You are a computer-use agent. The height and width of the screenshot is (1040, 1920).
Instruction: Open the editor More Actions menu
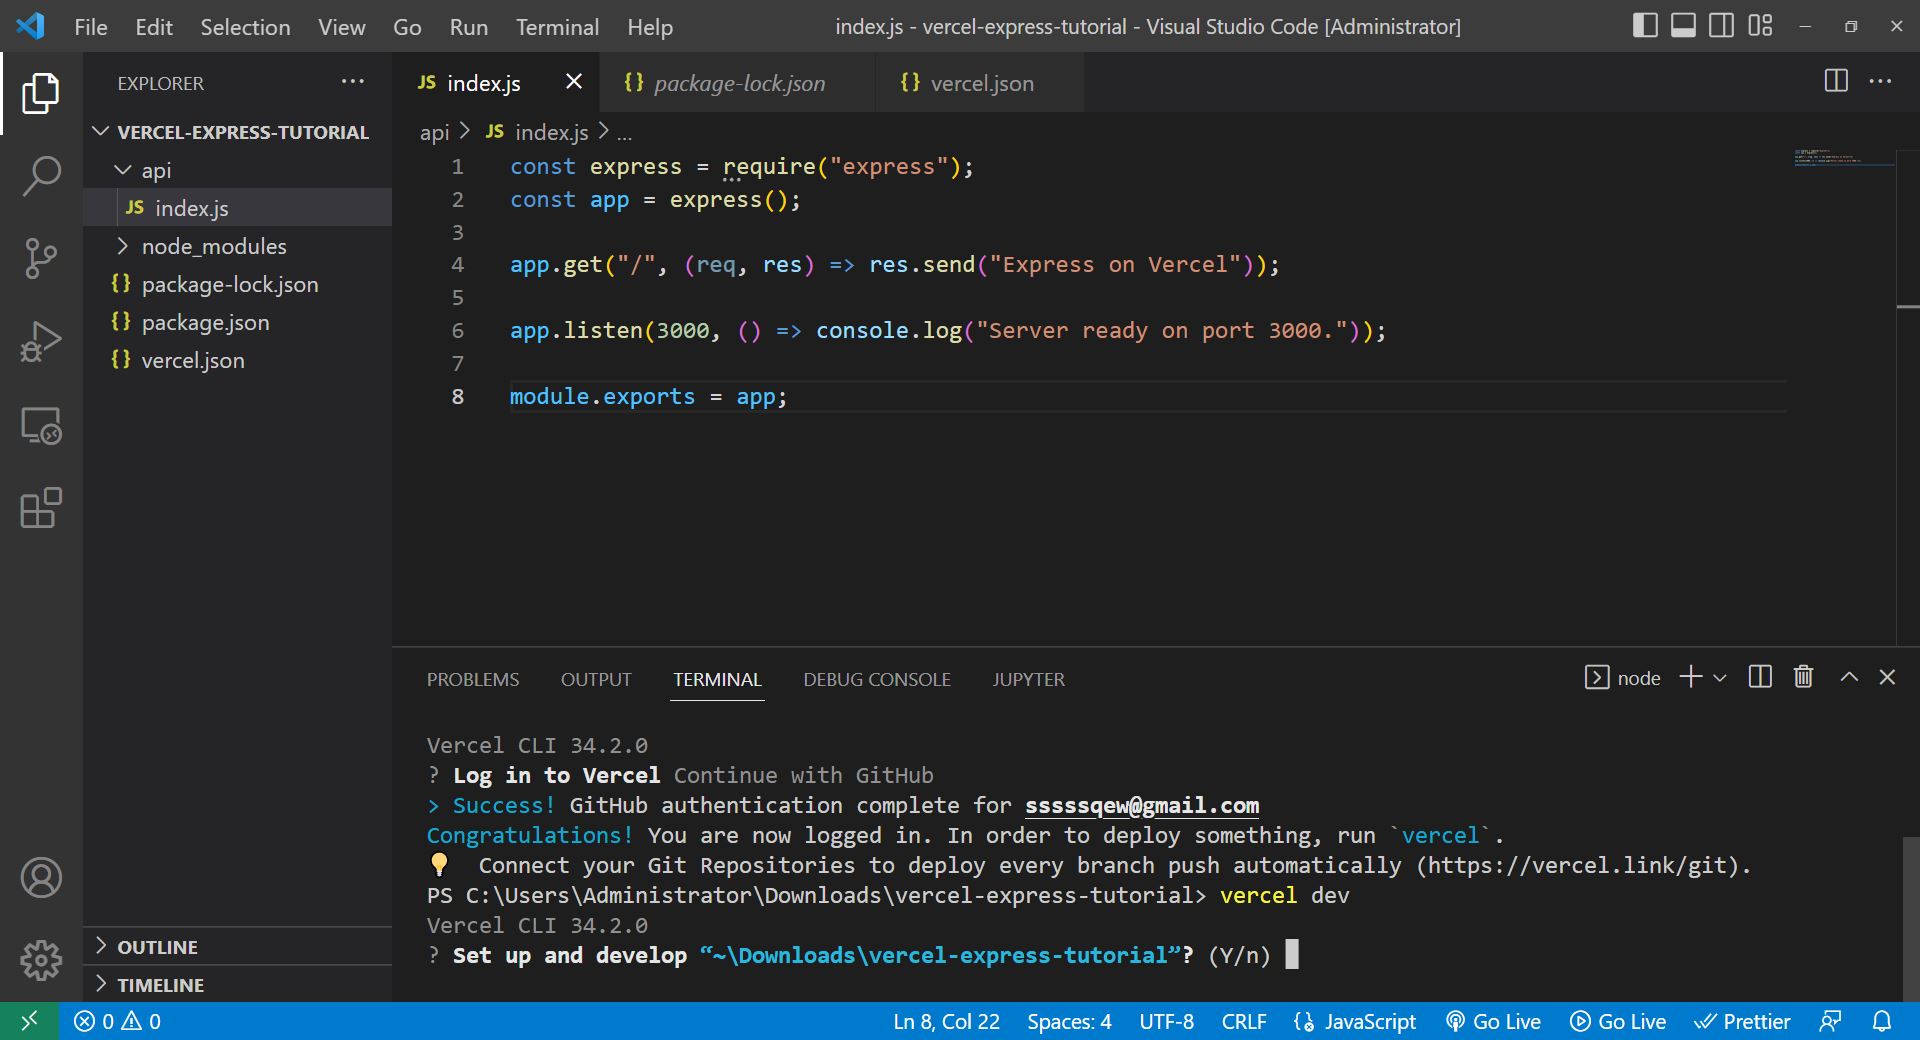pos(1880,81)
